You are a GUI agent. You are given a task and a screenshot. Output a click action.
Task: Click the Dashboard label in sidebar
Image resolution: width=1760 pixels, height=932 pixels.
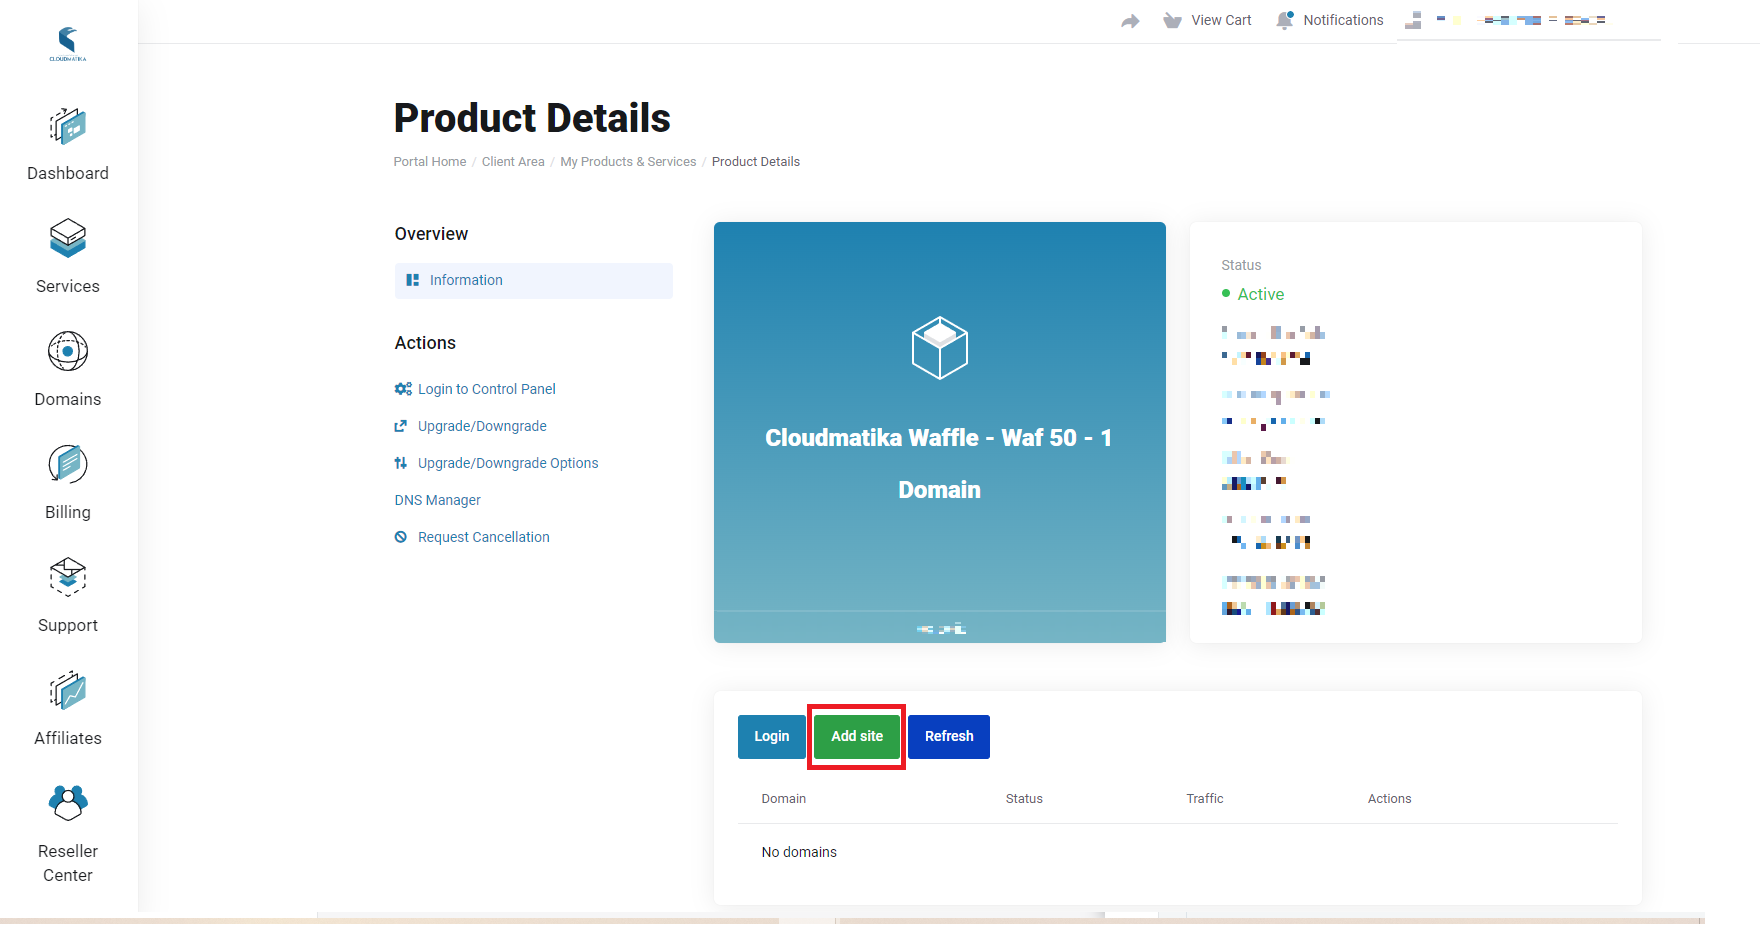tap(68, 173)
